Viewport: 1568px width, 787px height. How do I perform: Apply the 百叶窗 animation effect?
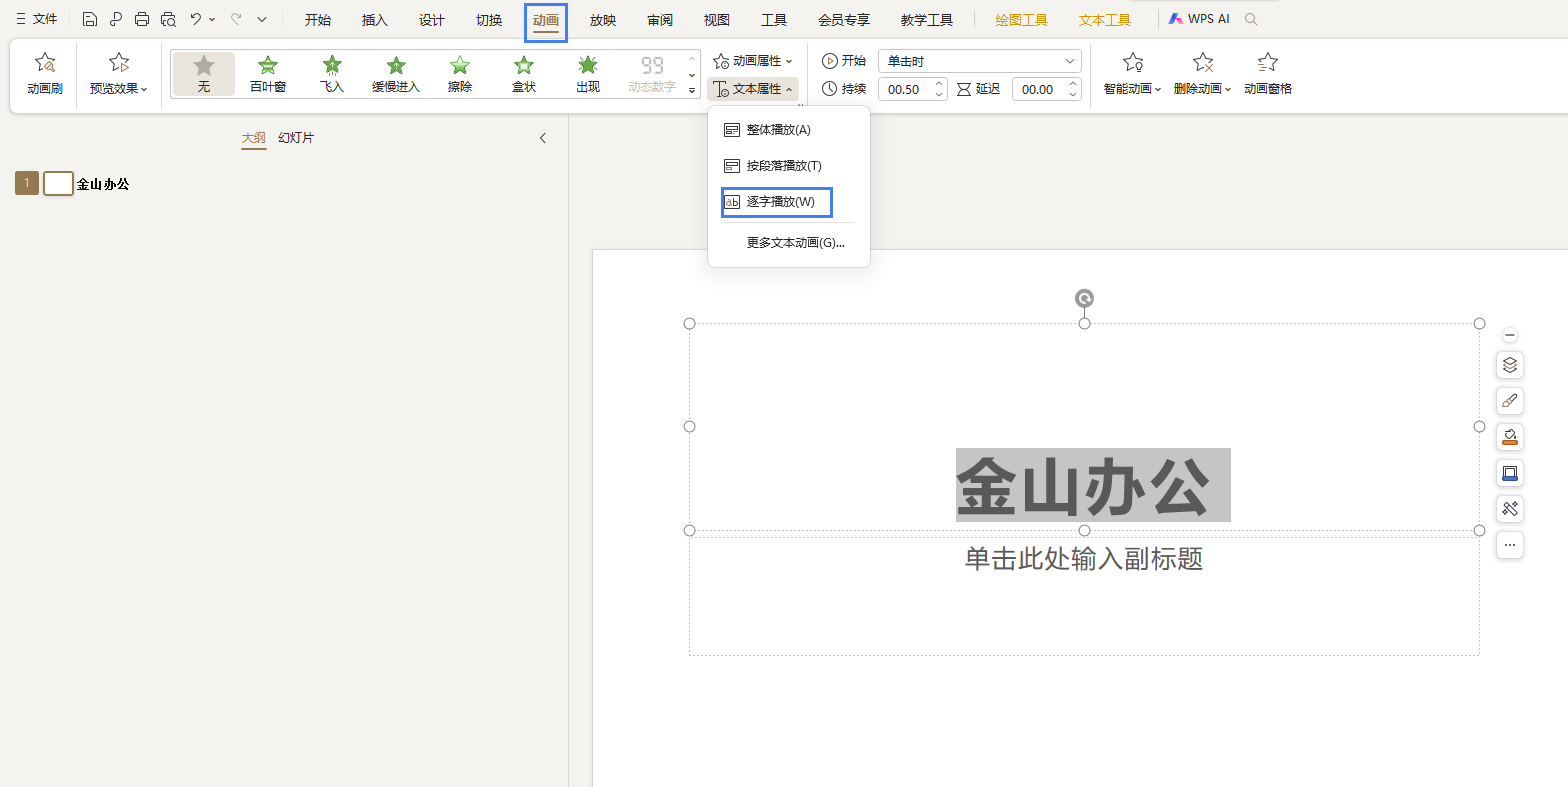point(268,75)
